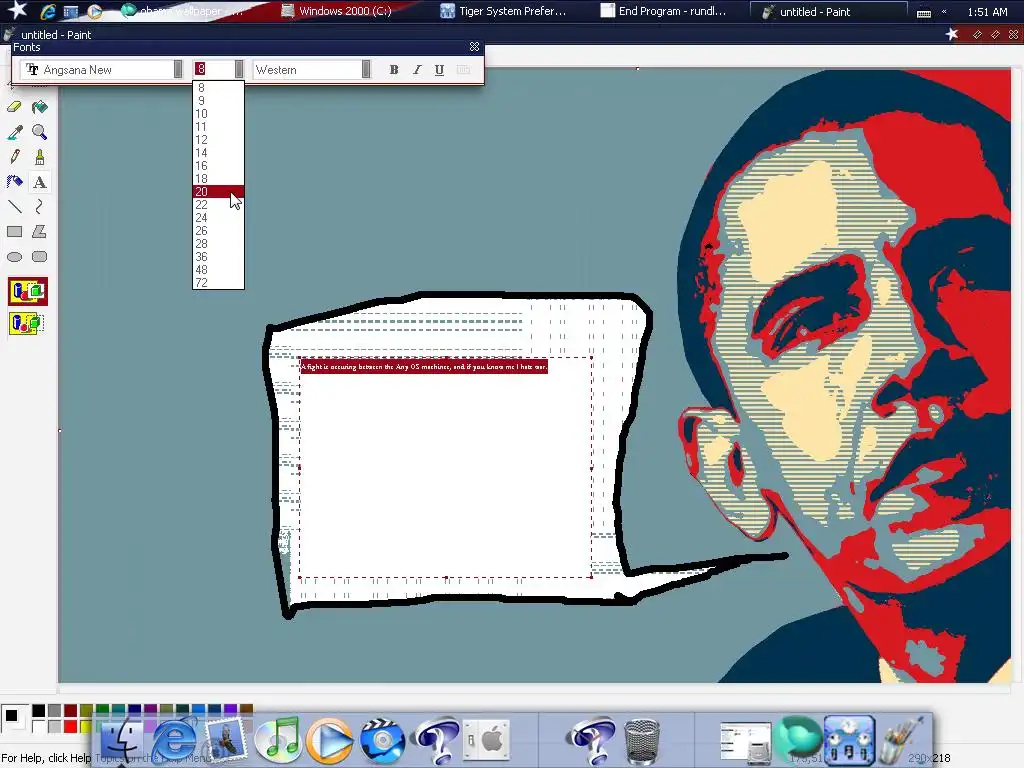Launch QuickTime player icon in dock
This screenshot has height=768, width=1024.
(x=330, y=741)
